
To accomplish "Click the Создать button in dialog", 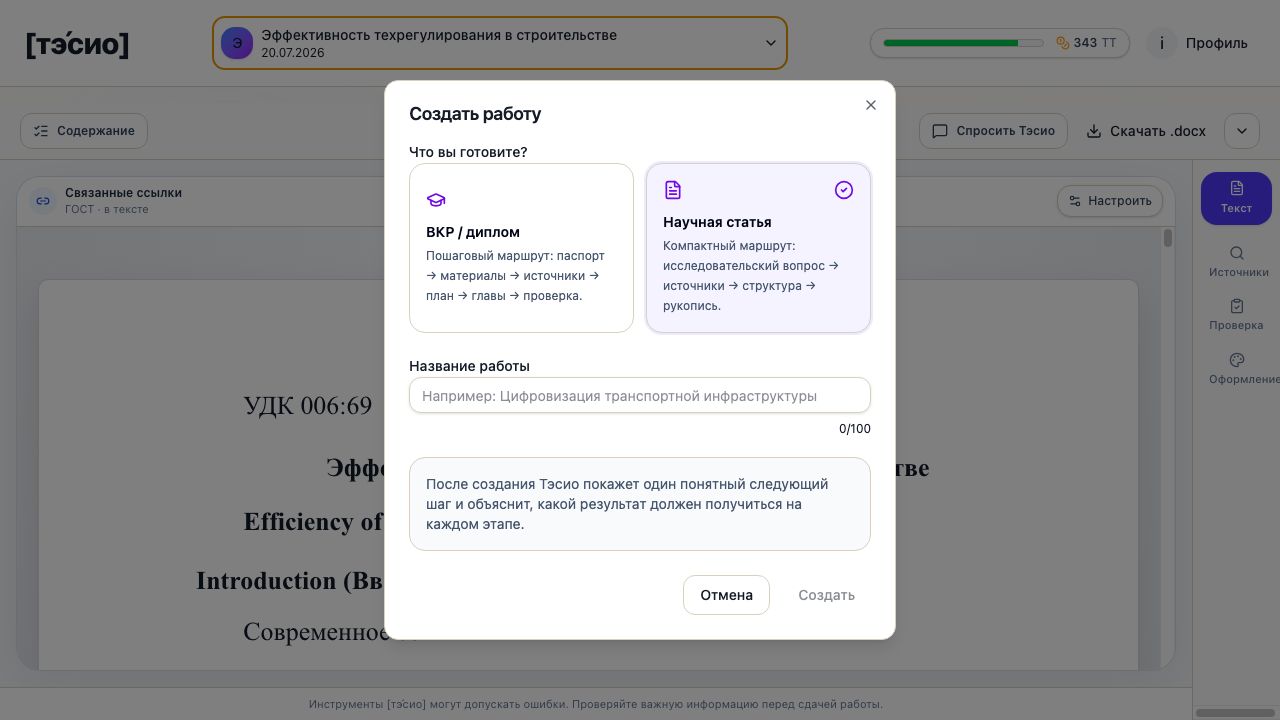I will click(826, 595).
